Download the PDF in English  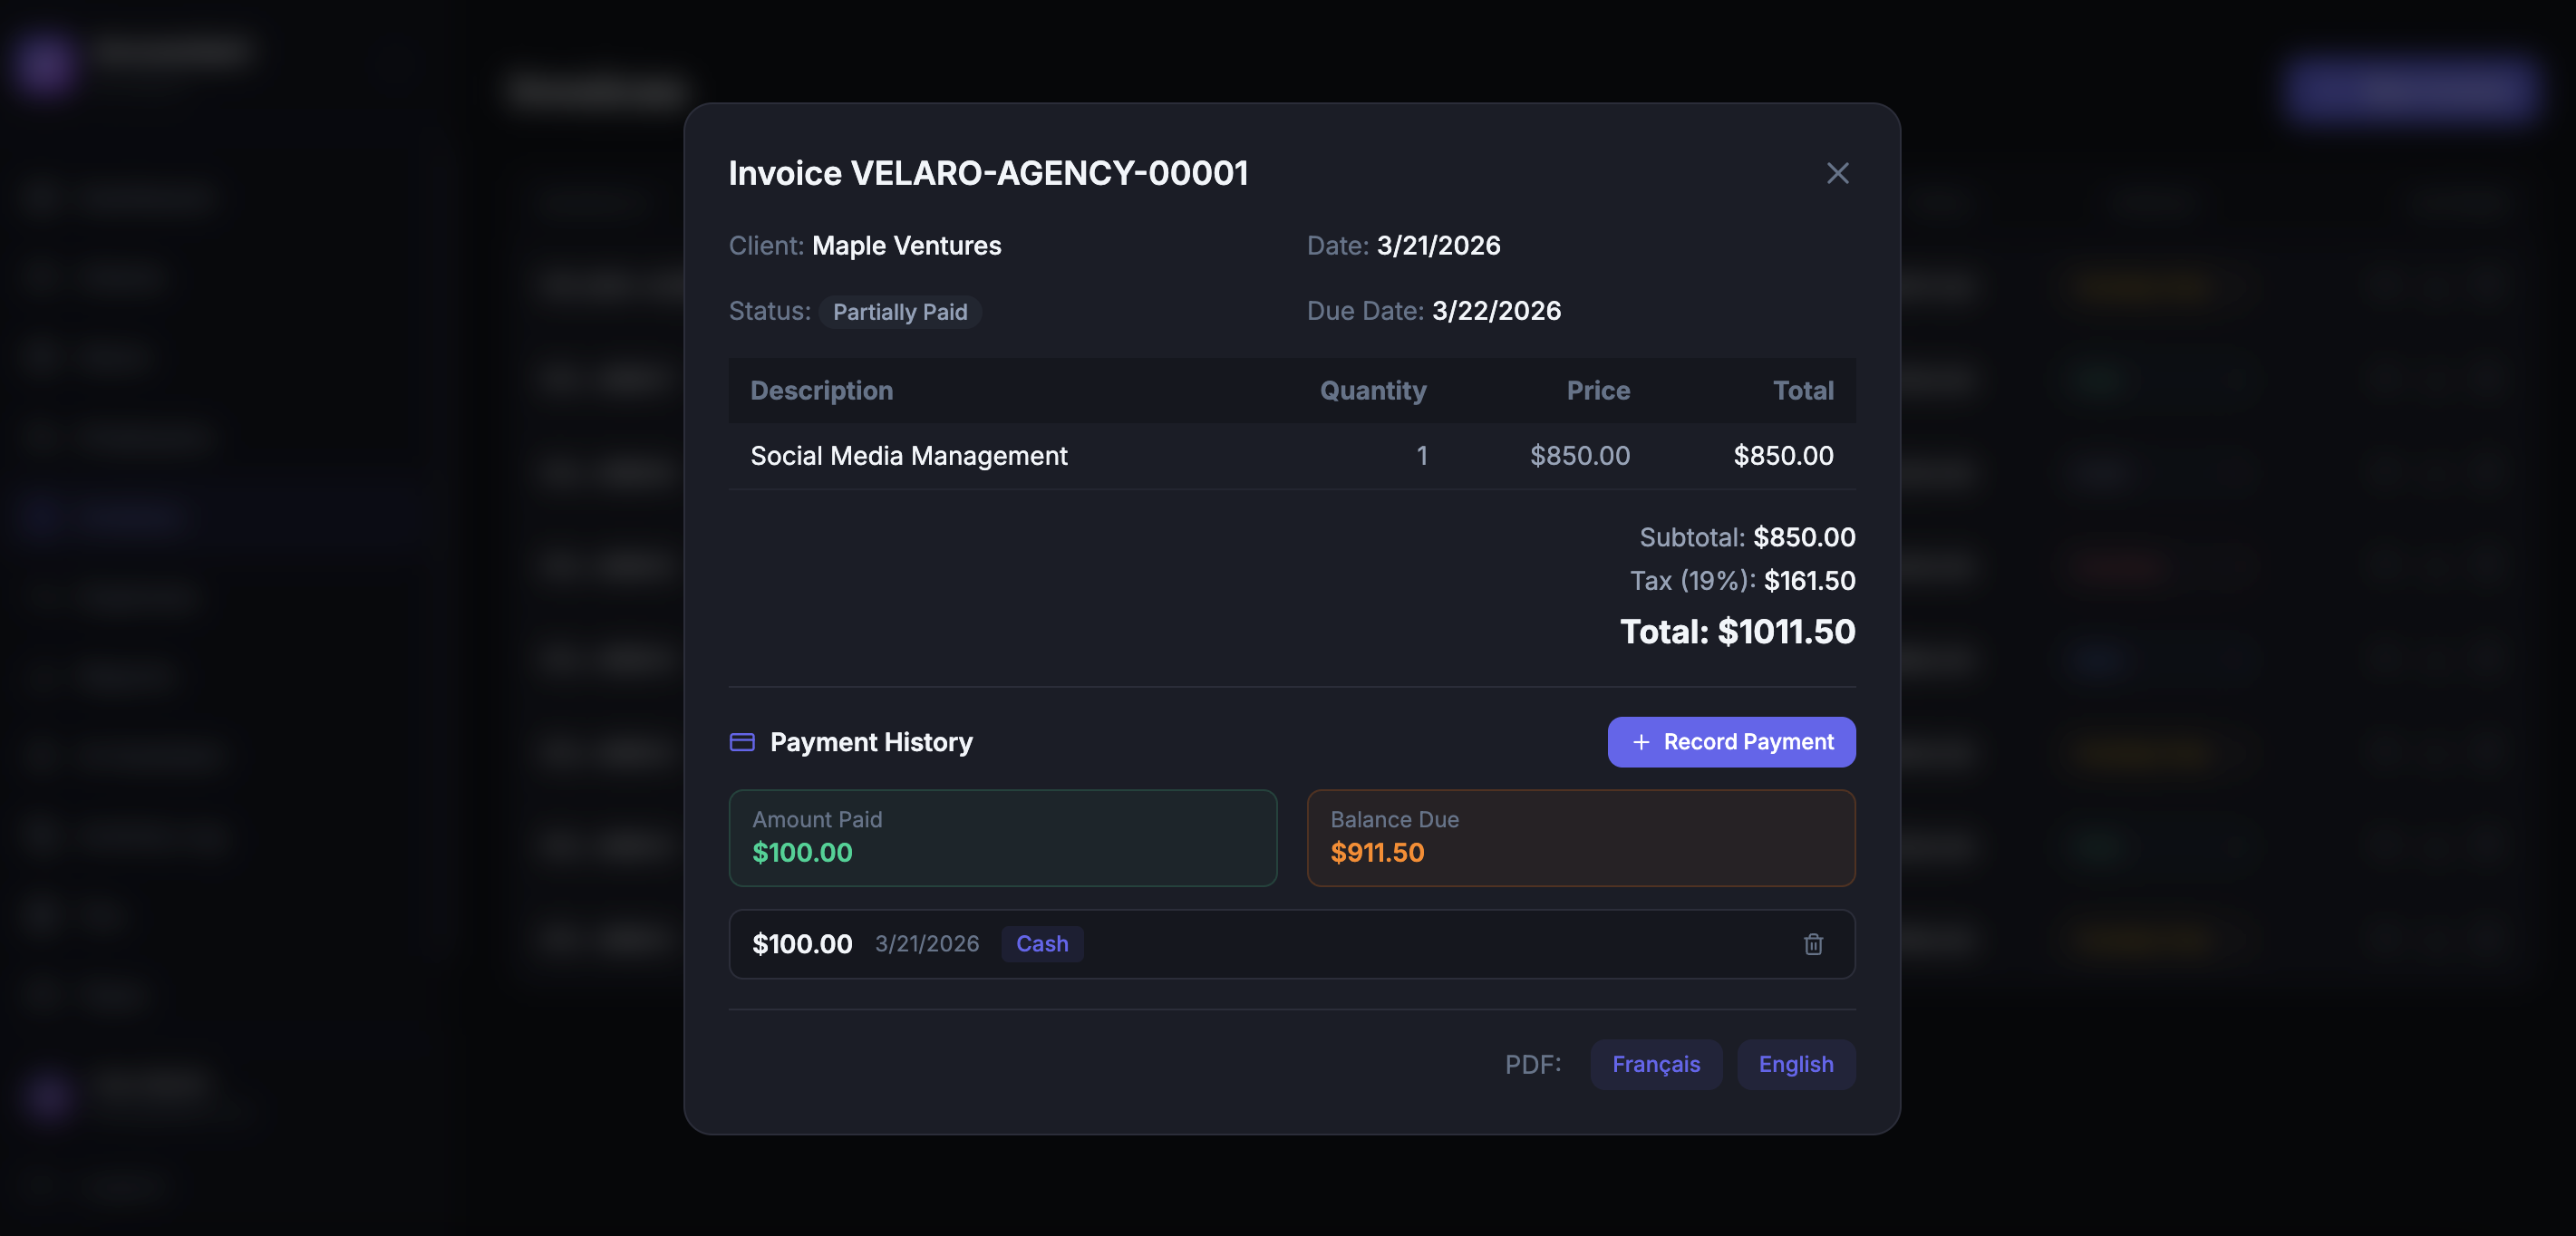pyautogui.click(x=1795, y=1064)
